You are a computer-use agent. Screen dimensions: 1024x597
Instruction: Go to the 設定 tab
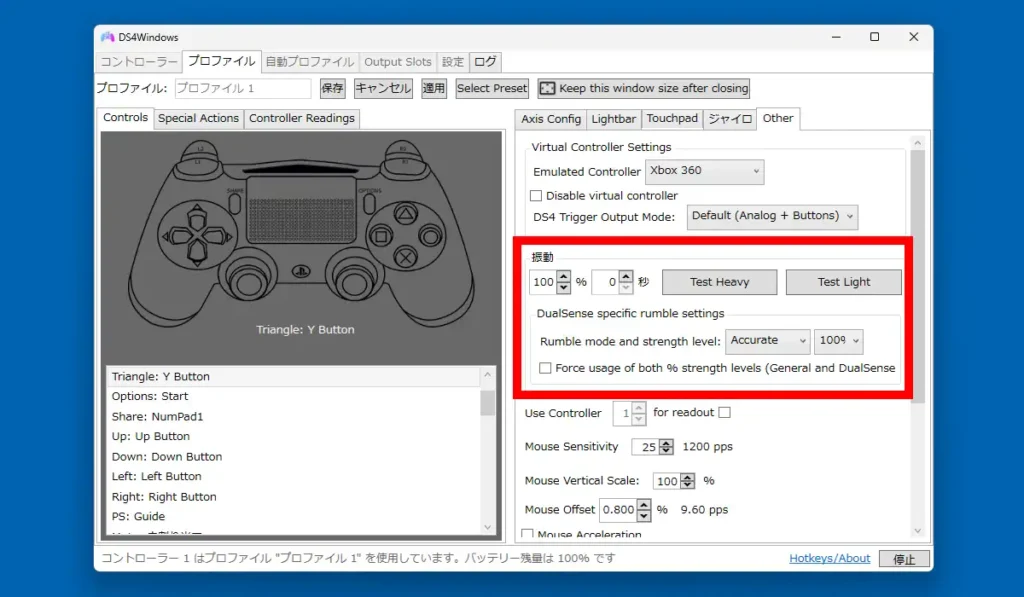coord(453,62)
